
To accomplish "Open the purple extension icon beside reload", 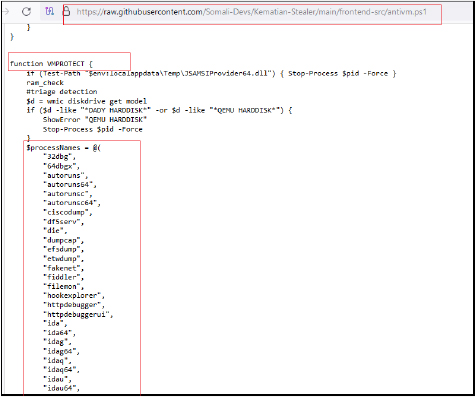I will point(49,12).
